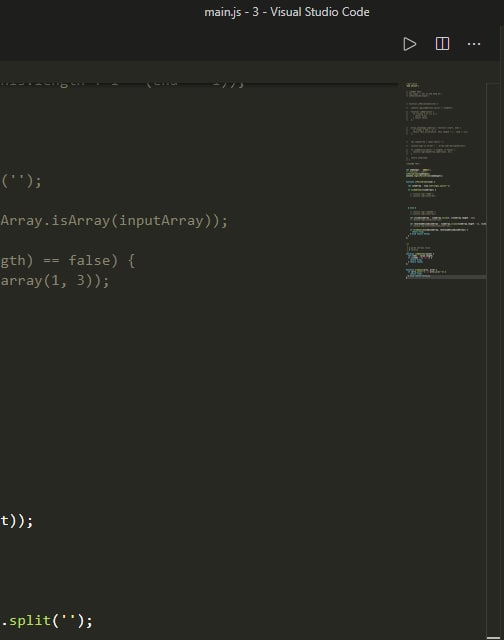Click the "('');" code line
This screenshot has height=640, width=504.
pyautogui.click(x=21, y=181)
